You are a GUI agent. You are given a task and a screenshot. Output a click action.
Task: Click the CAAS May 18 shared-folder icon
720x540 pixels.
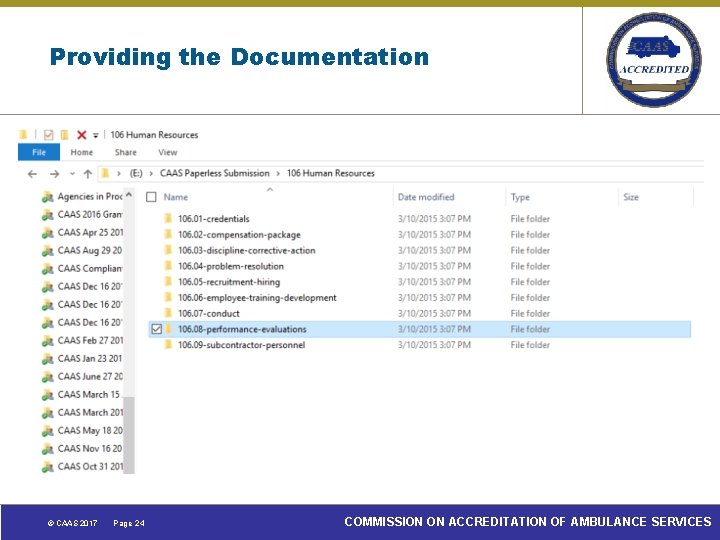point(48,431)
